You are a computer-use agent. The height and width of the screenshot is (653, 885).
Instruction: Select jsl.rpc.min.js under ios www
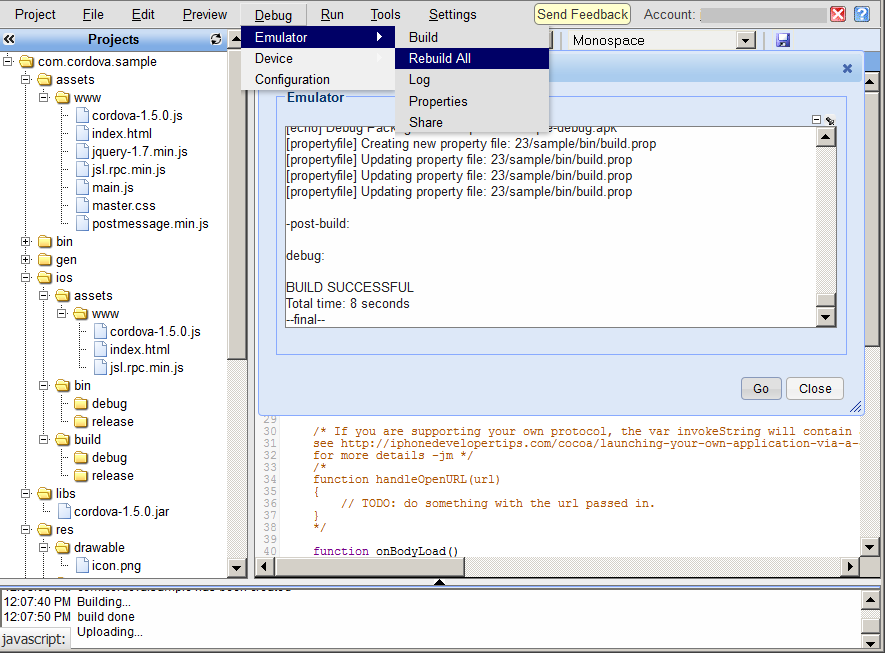point(147,368)
